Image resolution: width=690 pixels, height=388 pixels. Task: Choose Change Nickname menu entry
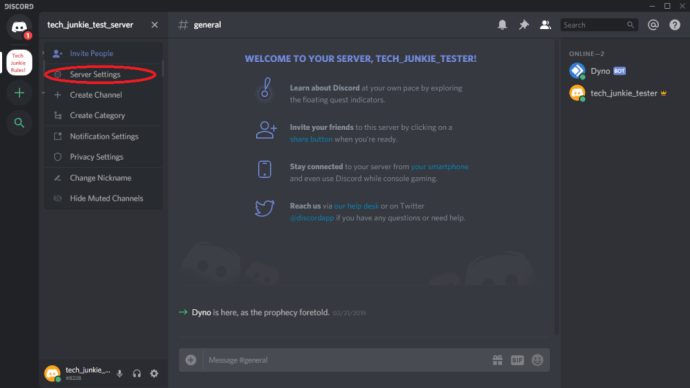click(103, 178)
